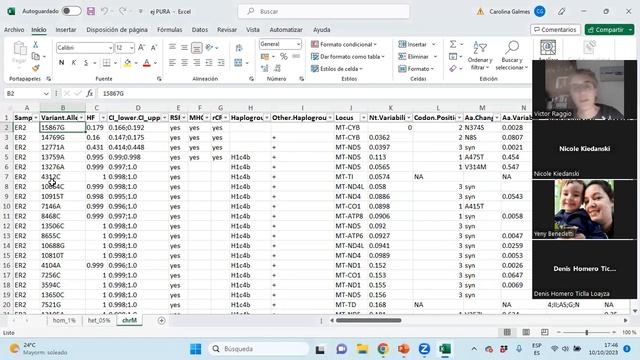Open the font size 12 dropdown

click(131, 48)
